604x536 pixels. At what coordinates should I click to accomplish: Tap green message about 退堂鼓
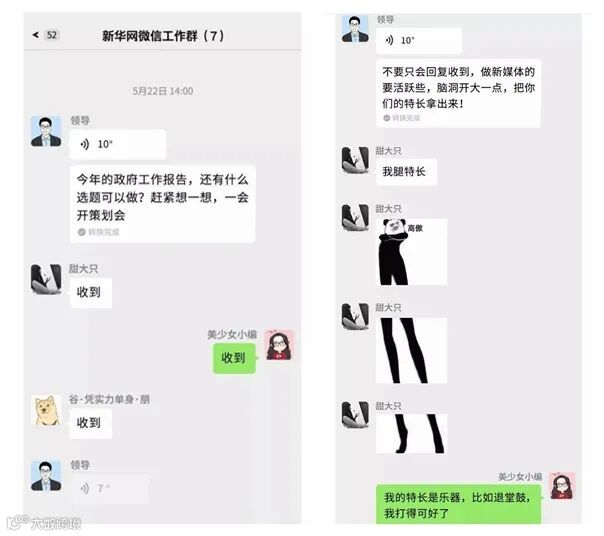coord(458,504)
